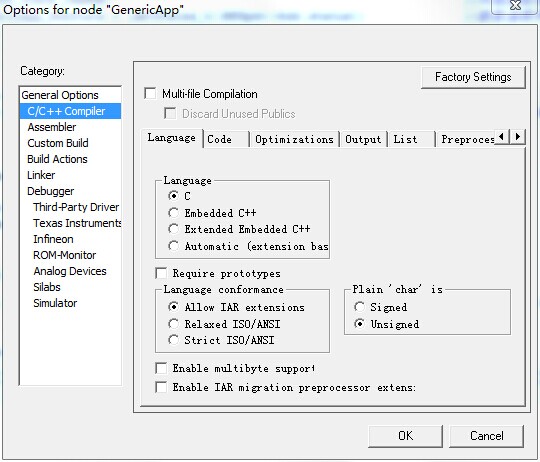Check Require prototypes option

pos(161,273)
